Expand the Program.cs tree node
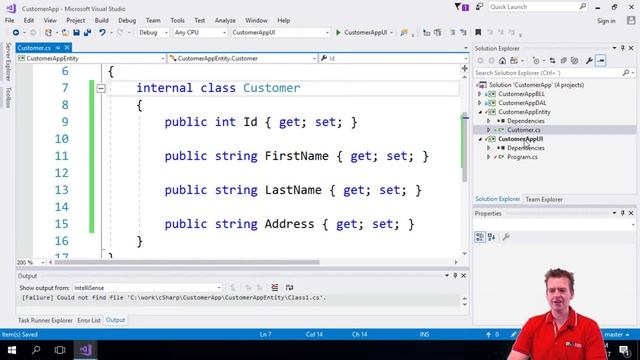The width and height of the screenshot is (640, 360). [489, 157]
